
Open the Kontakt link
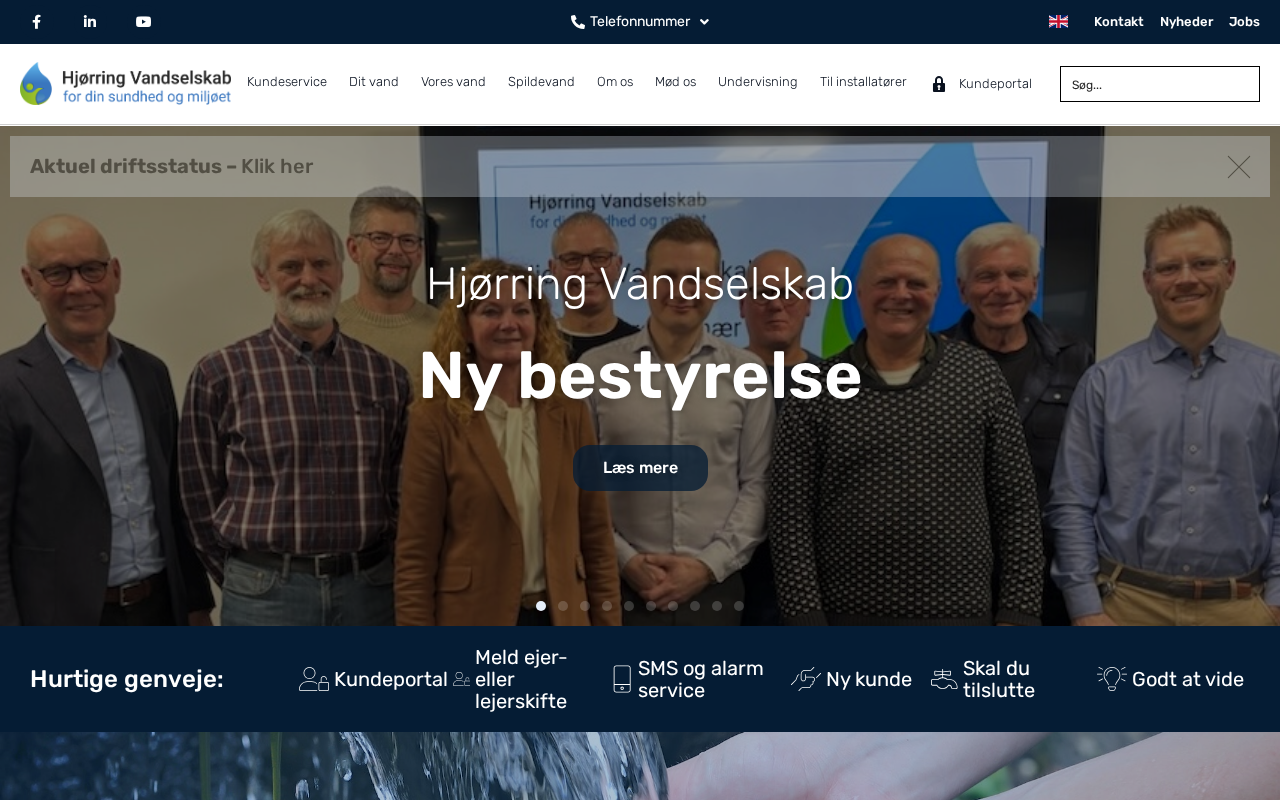(1119, 22)
